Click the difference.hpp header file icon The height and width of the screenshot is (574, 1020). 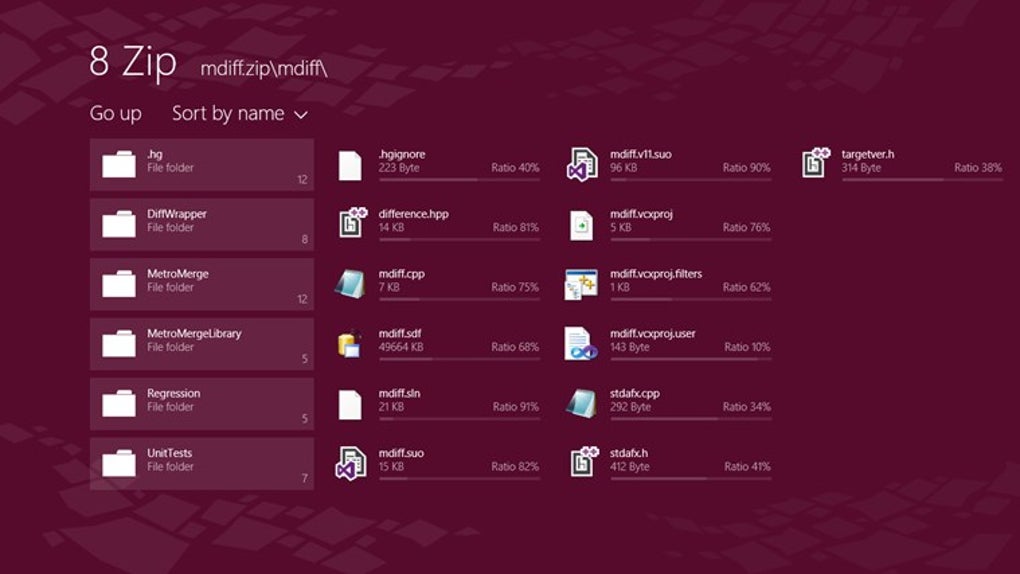[353, 223]
